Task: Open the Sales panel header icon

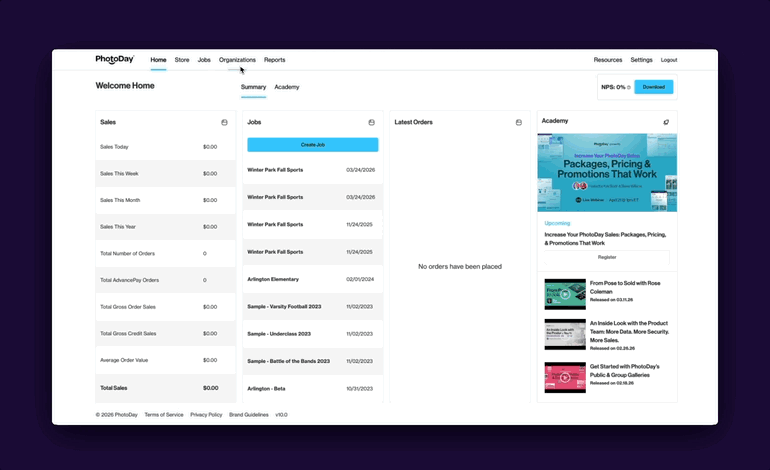Action: click(224, 122)
